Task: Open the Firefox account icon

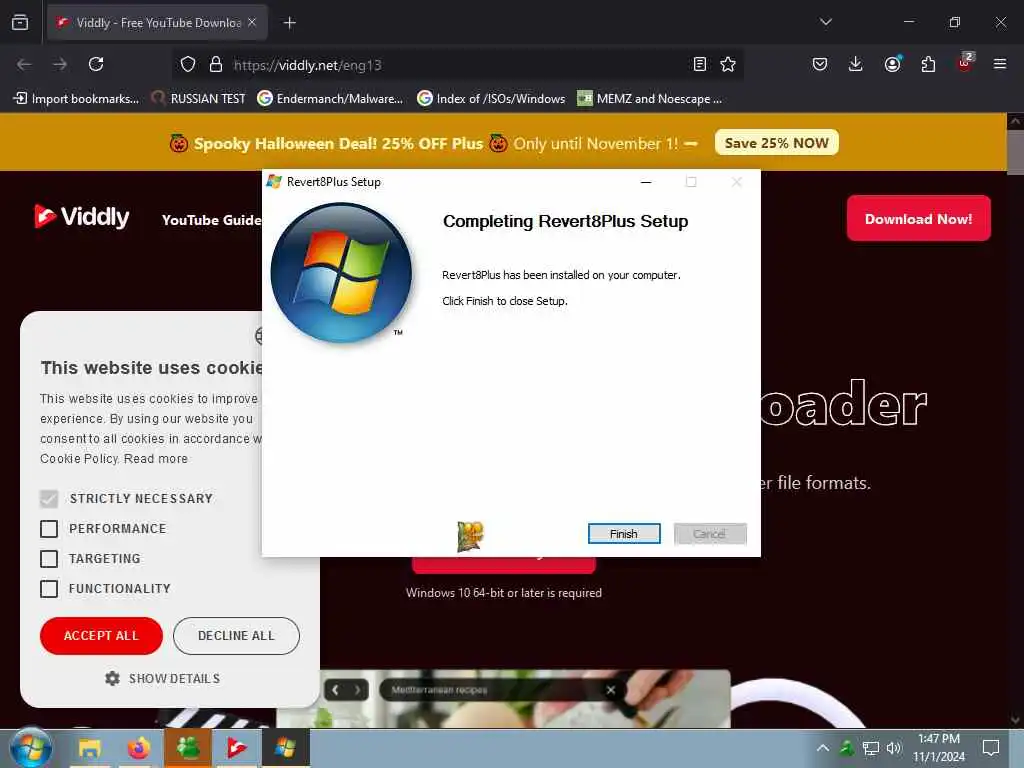Action: click(x=892, y=64)
